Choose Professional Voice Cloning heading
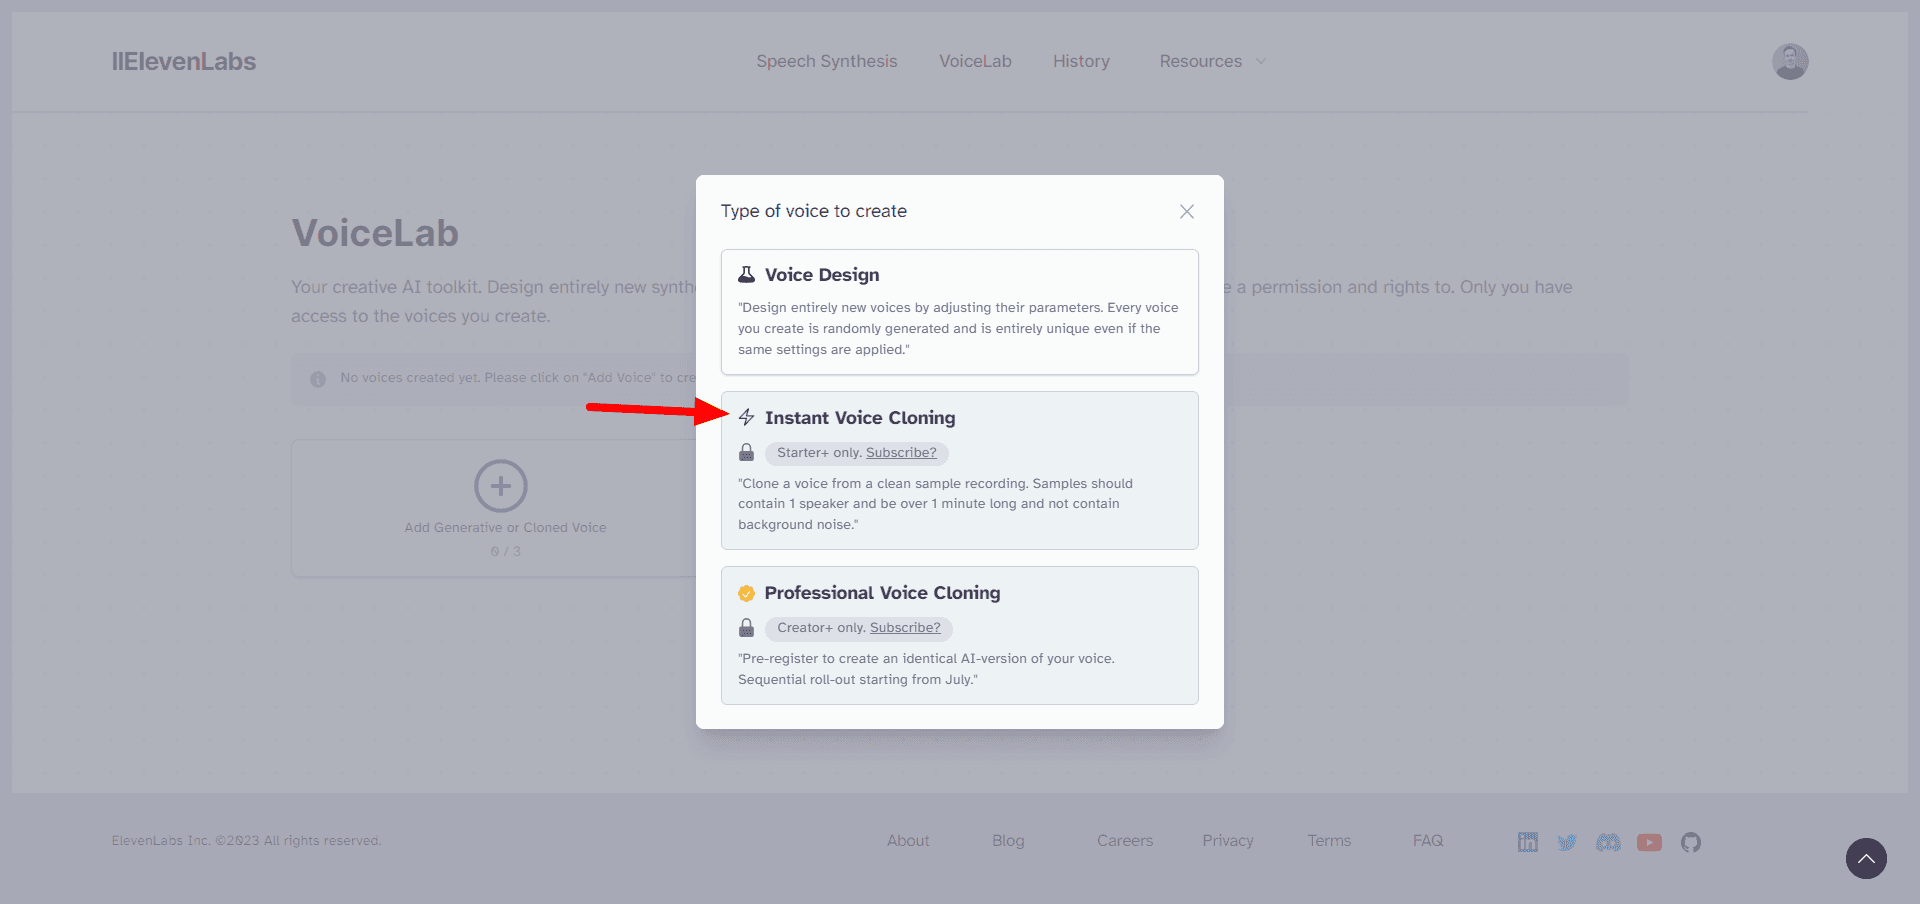The image size is (1920, 904). pyautogui.click(x=882, y=593)
